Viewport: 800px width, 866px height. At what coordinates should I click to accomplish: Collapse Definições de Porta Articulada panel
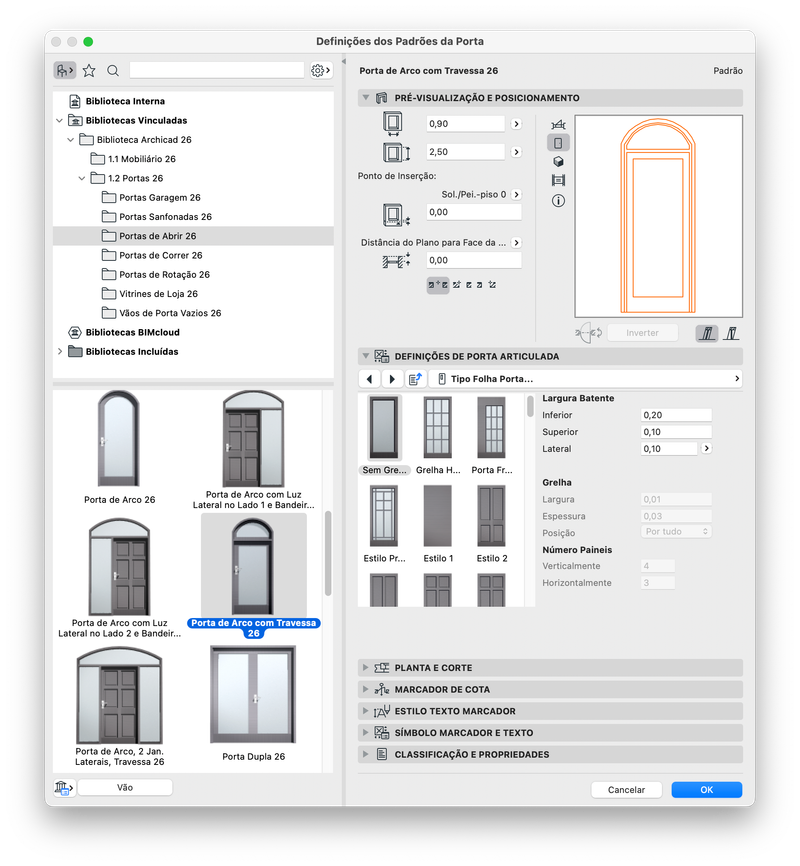point(365,356)
